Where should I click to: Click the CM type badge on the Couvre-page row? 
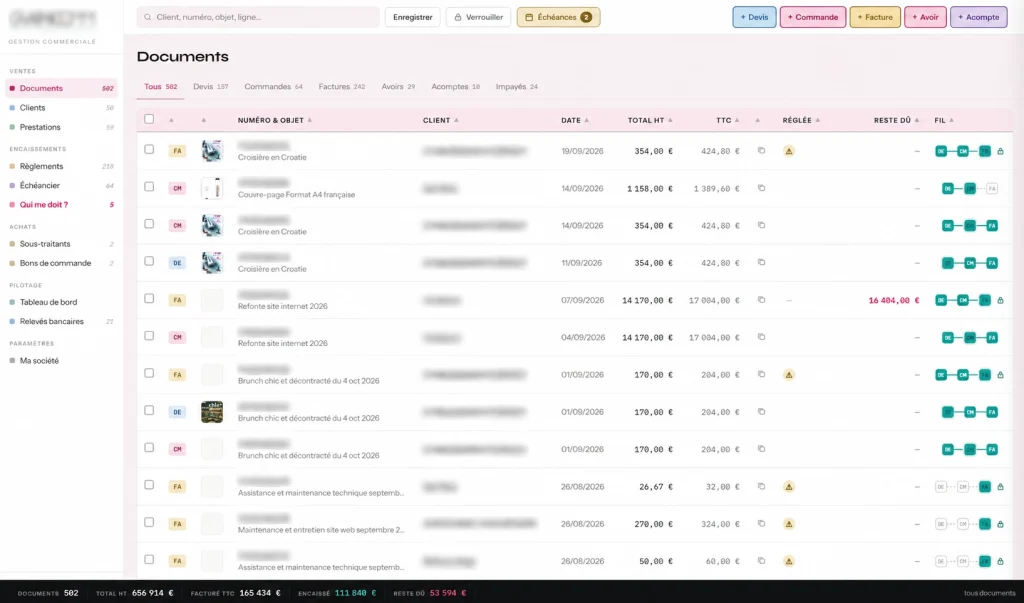point(177,188)
